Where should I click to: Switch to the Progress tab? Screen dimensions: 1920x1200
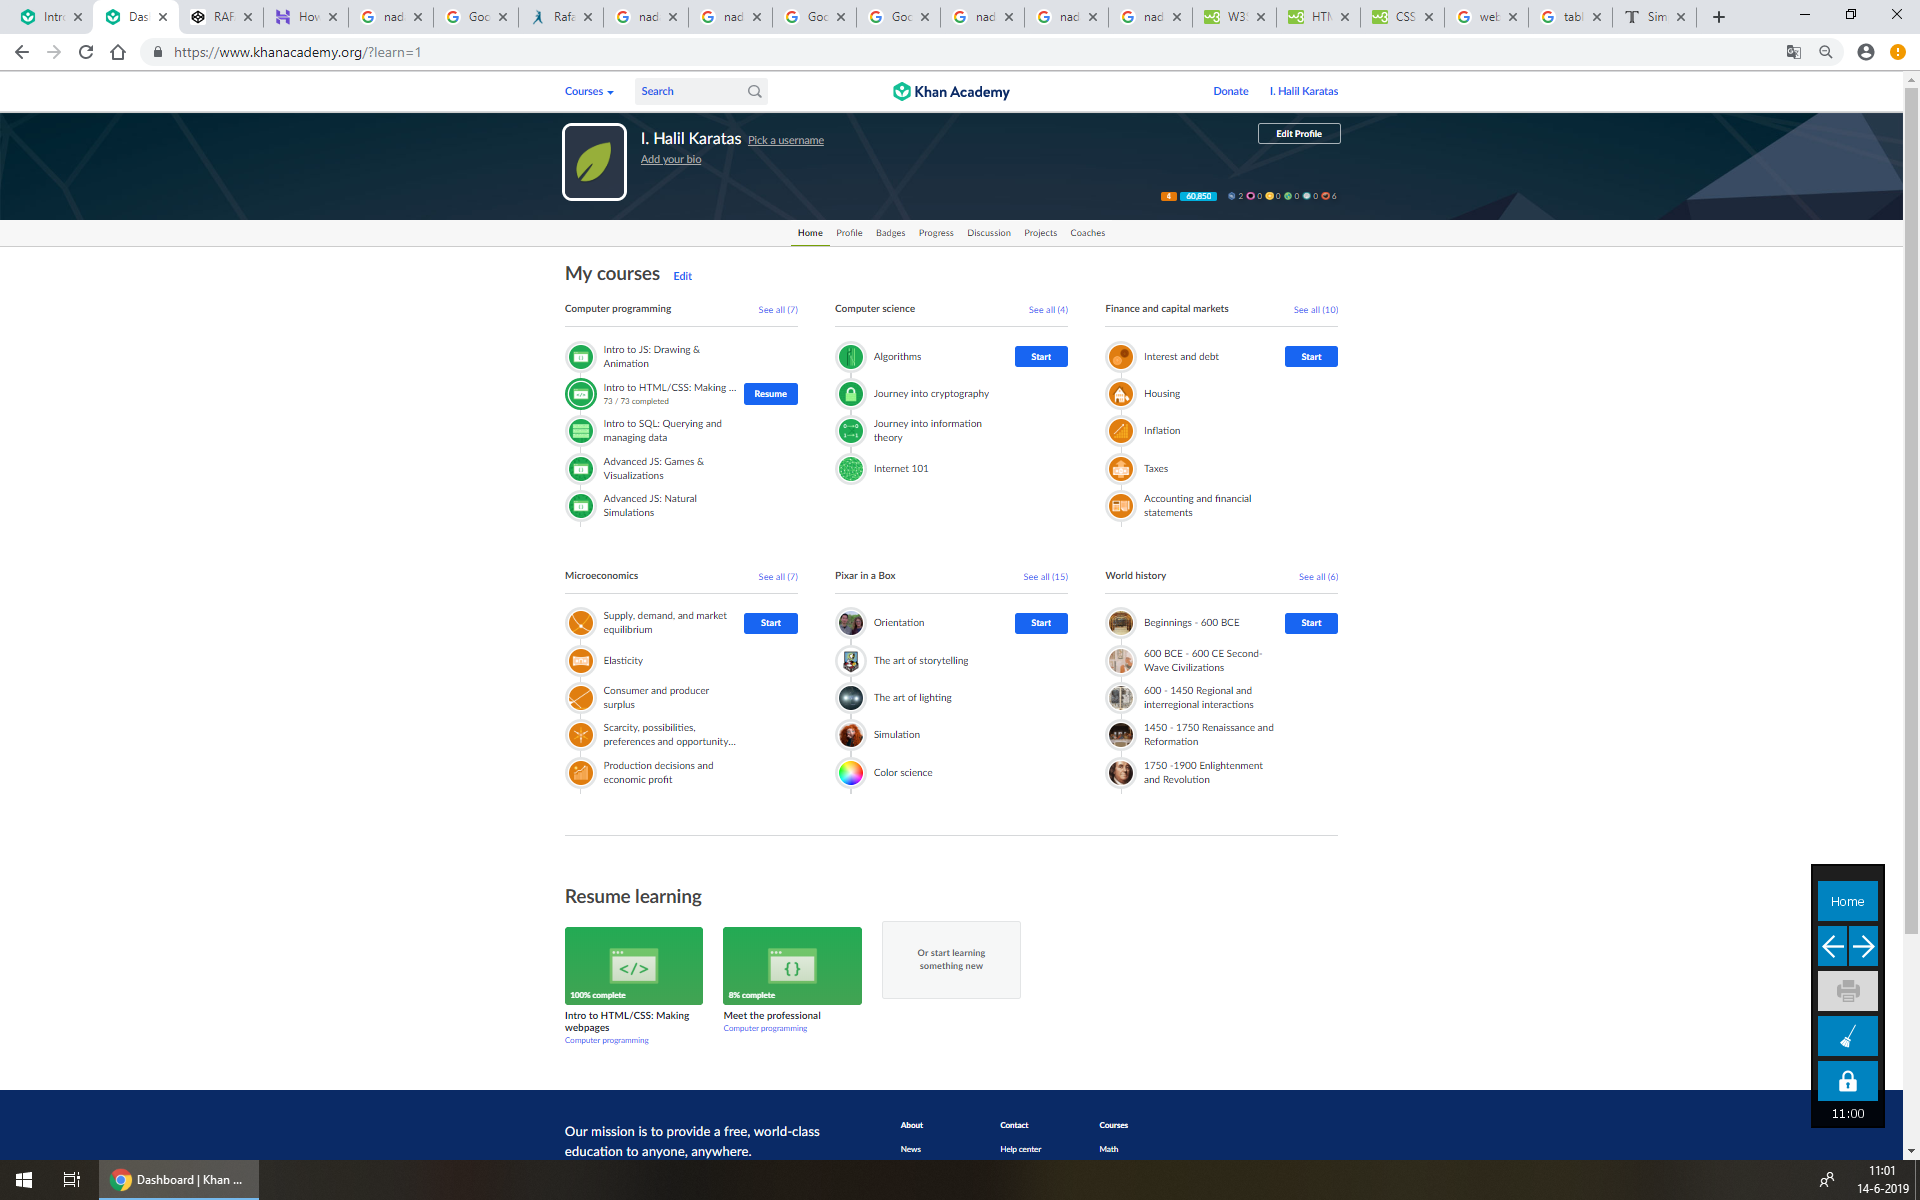pos(936,233)
